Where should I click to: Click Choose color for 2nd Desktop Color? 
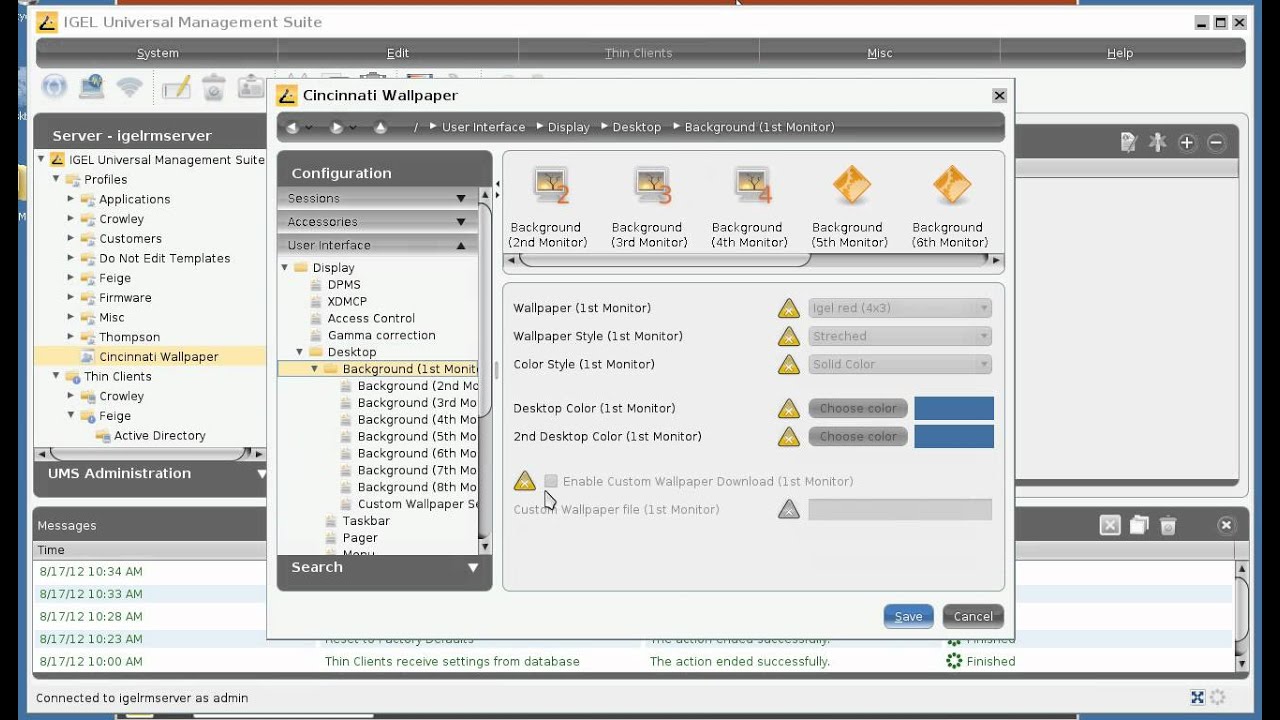coord(858,436)
